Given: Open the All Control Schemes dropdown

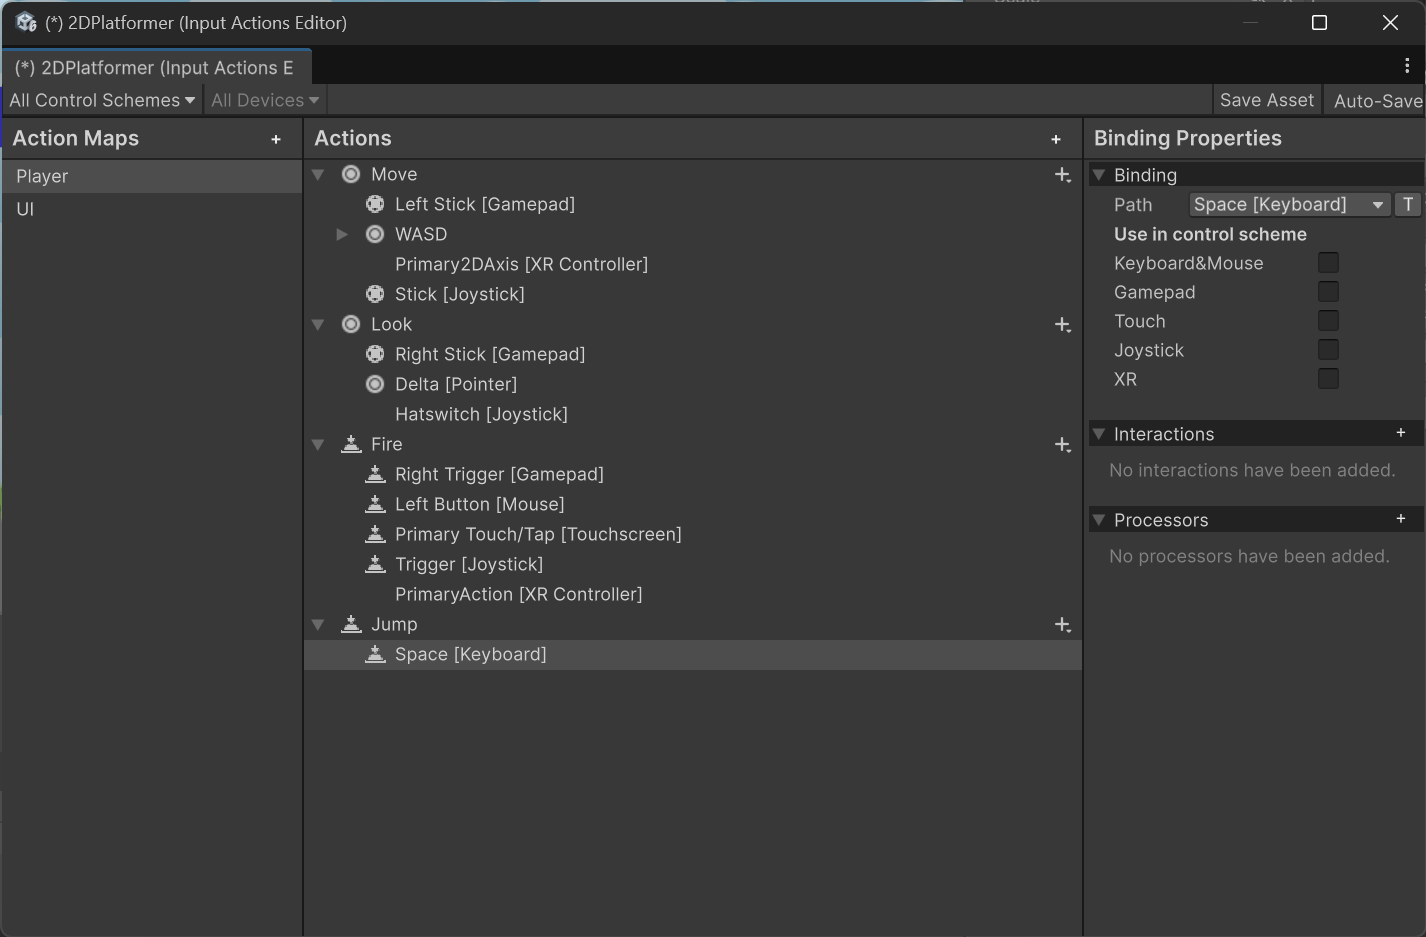Looking at the screenshot, I should click(x=102, y=100).
